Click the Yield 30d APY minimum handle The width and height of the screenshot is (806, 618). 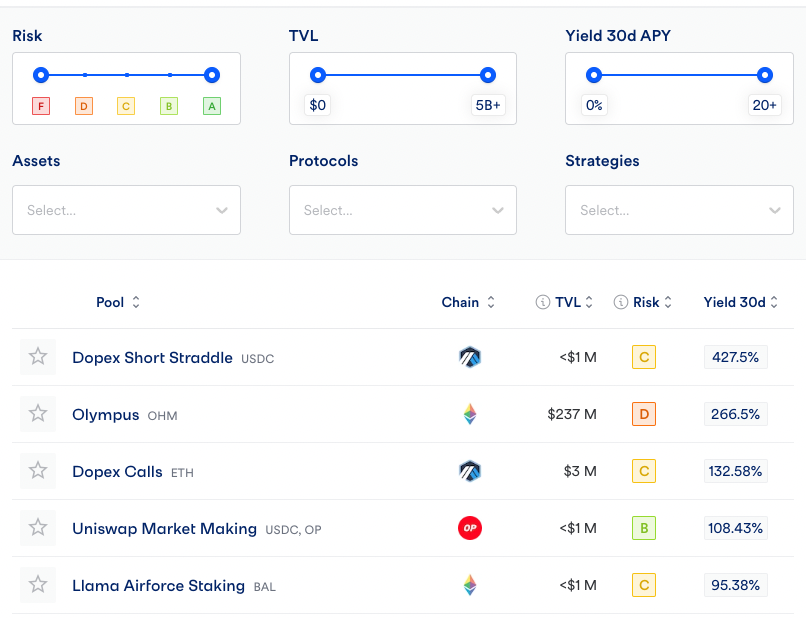click(x=594, y=75)
